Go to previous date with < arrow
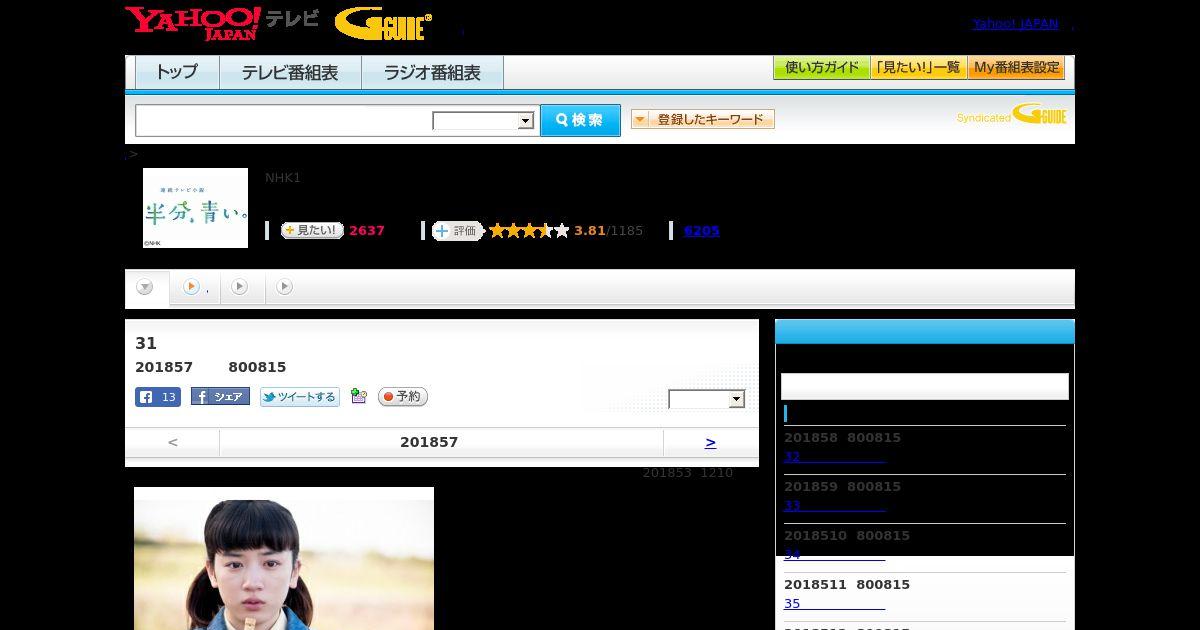 click(173, 442)
